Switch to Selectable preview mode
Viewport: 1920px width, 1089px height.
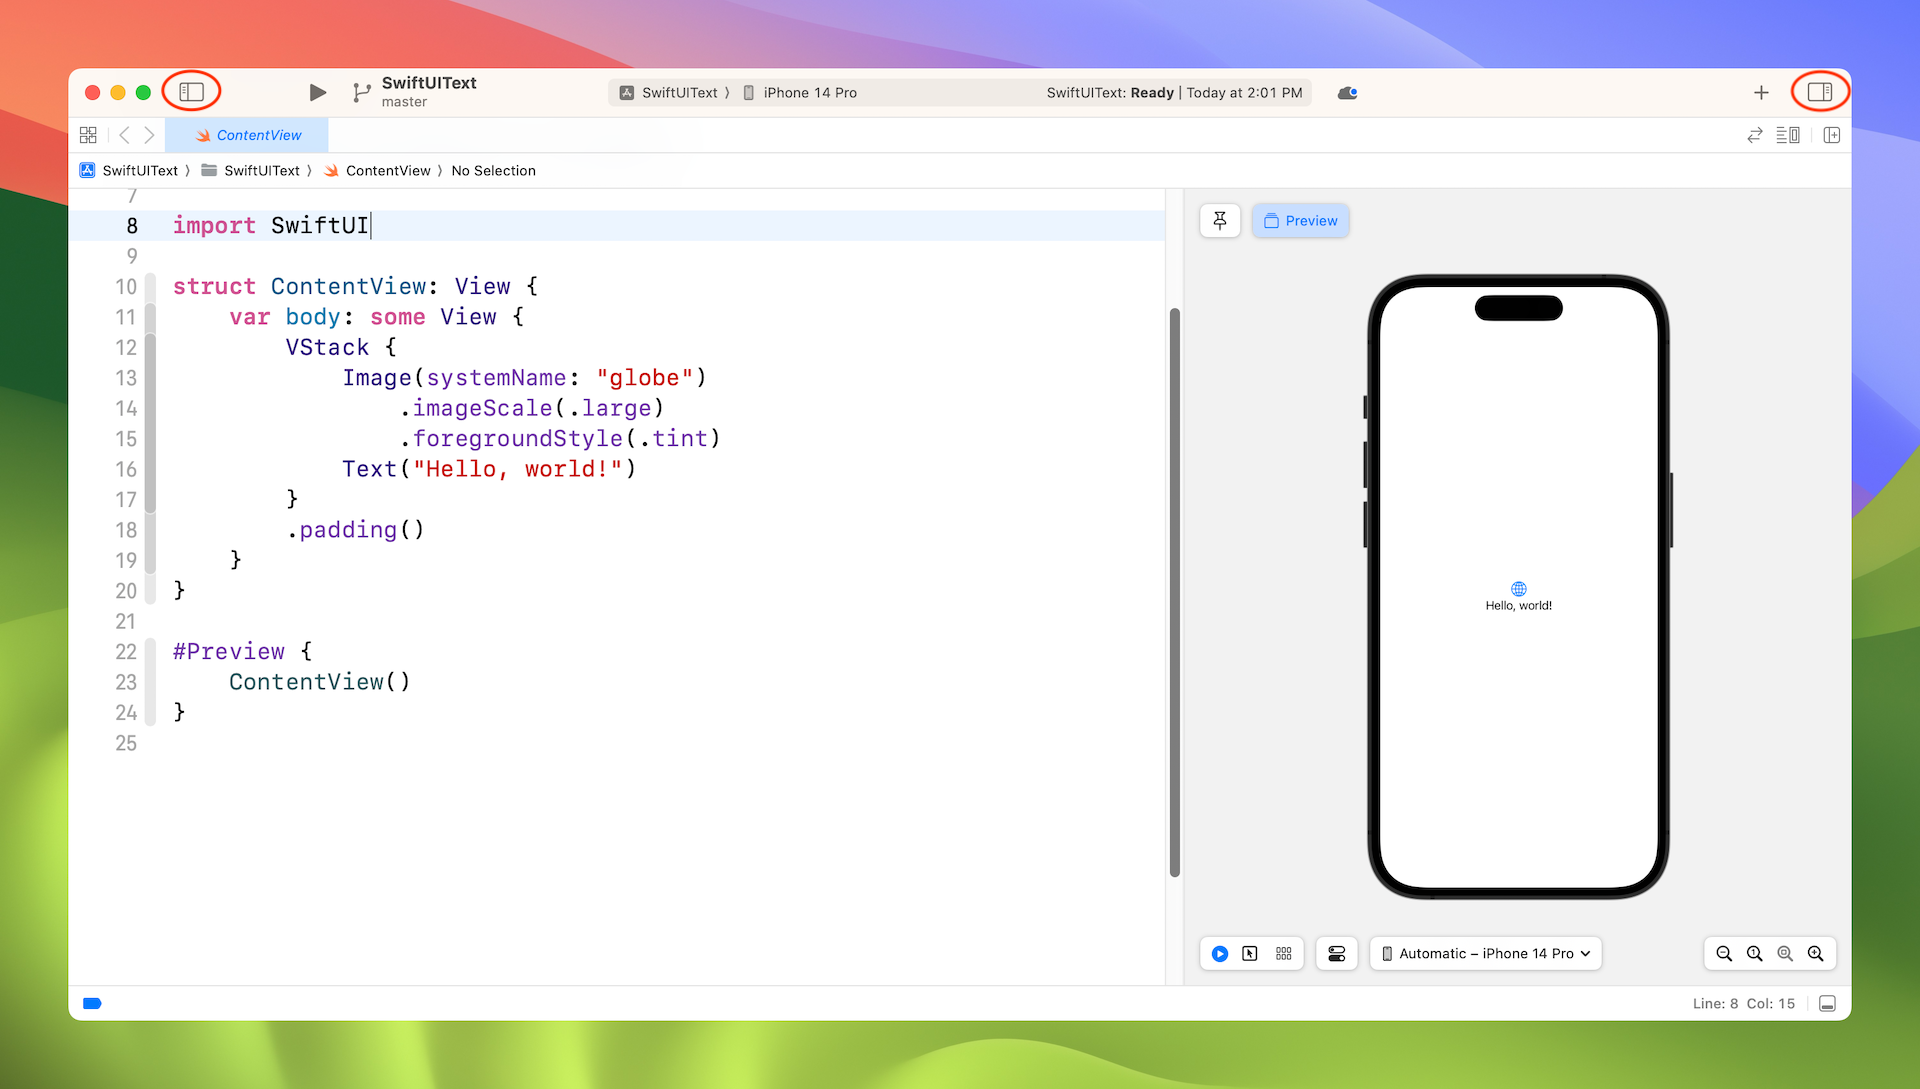(x=1250, y=953)
